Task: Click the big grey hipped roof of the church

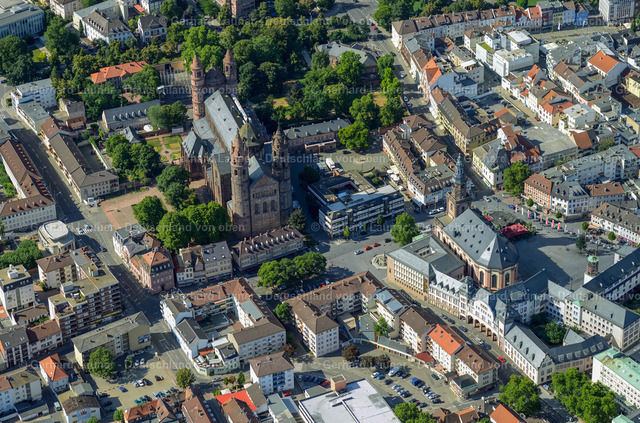Action: point(478,240)
